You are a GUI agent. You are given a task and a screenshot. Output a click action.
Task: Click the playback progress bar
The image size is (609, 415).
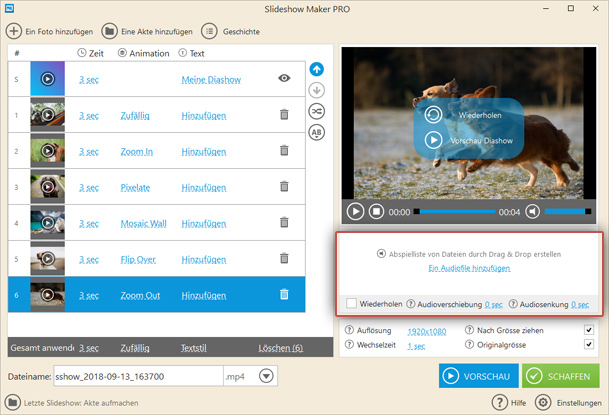(455, 212)
